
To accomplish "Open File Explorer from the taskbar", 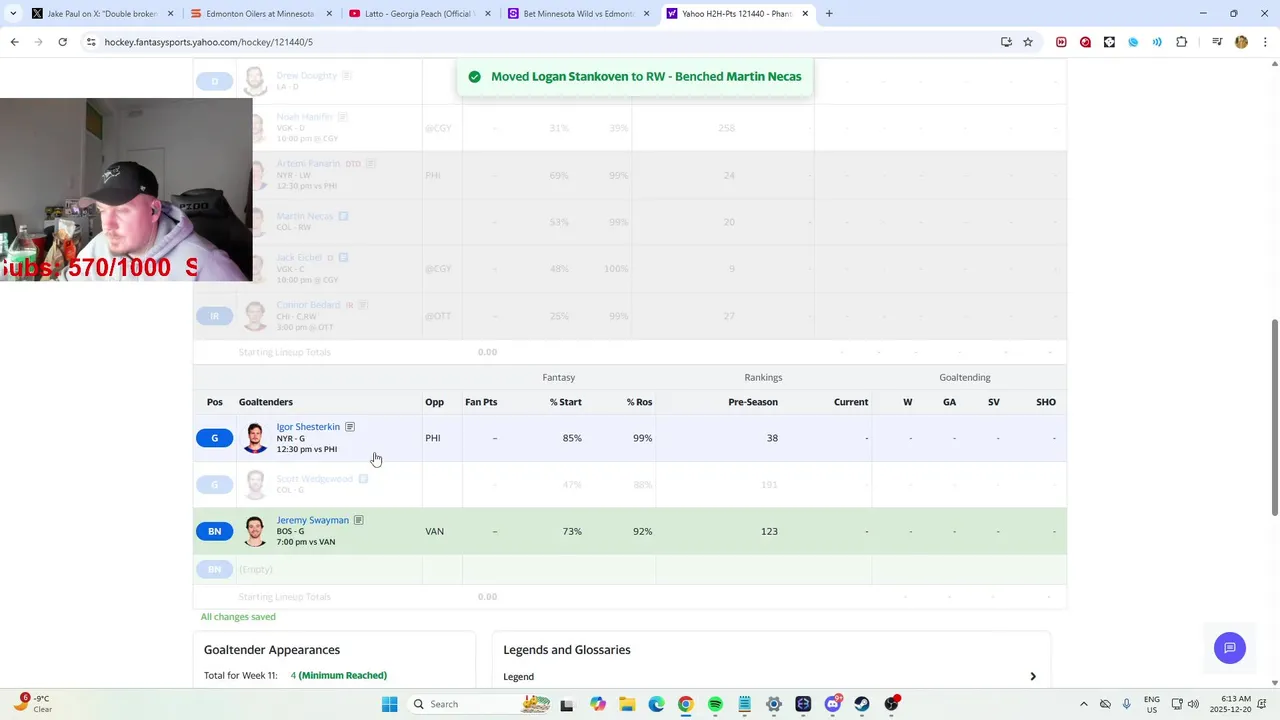I will (x=627, y=704).
